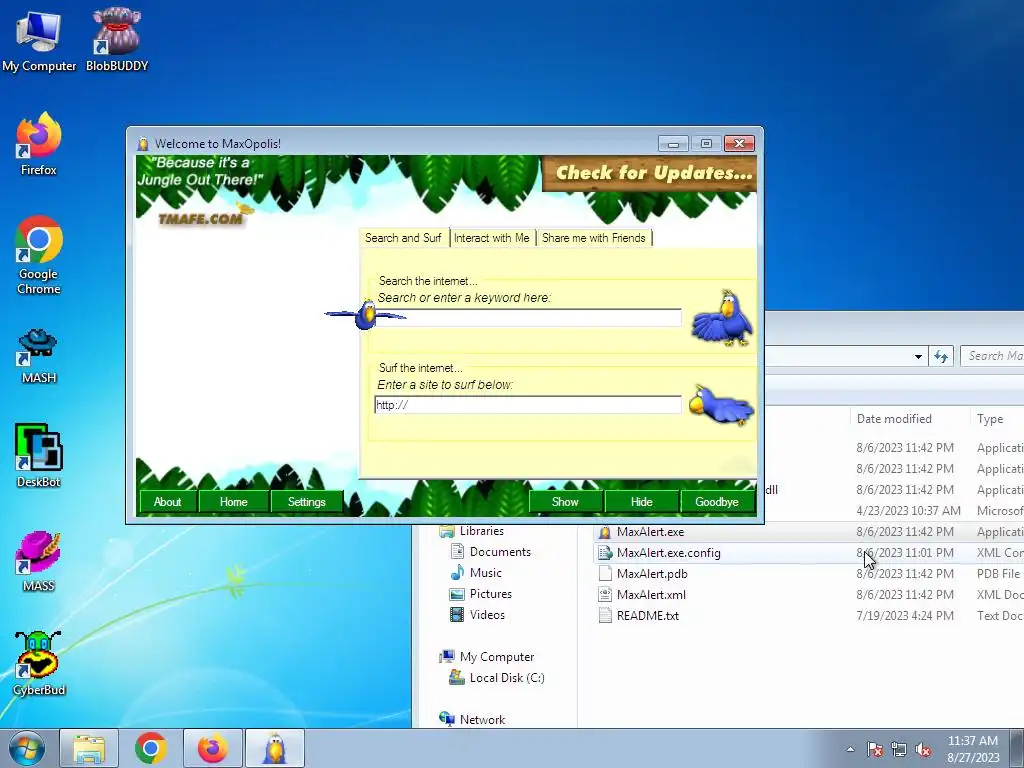Select Music in Explorer navigation pane
This screenshot has width=1024, height=768.
[485, 573]
